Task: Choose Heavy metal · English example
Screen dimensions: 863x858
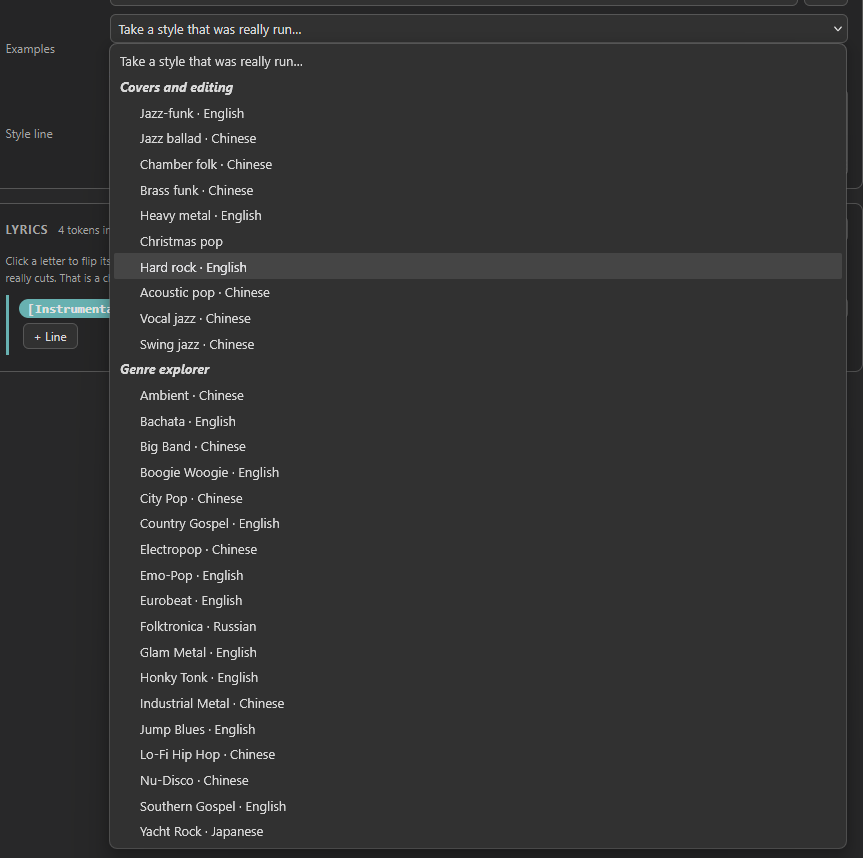Action: coord(478,216)
